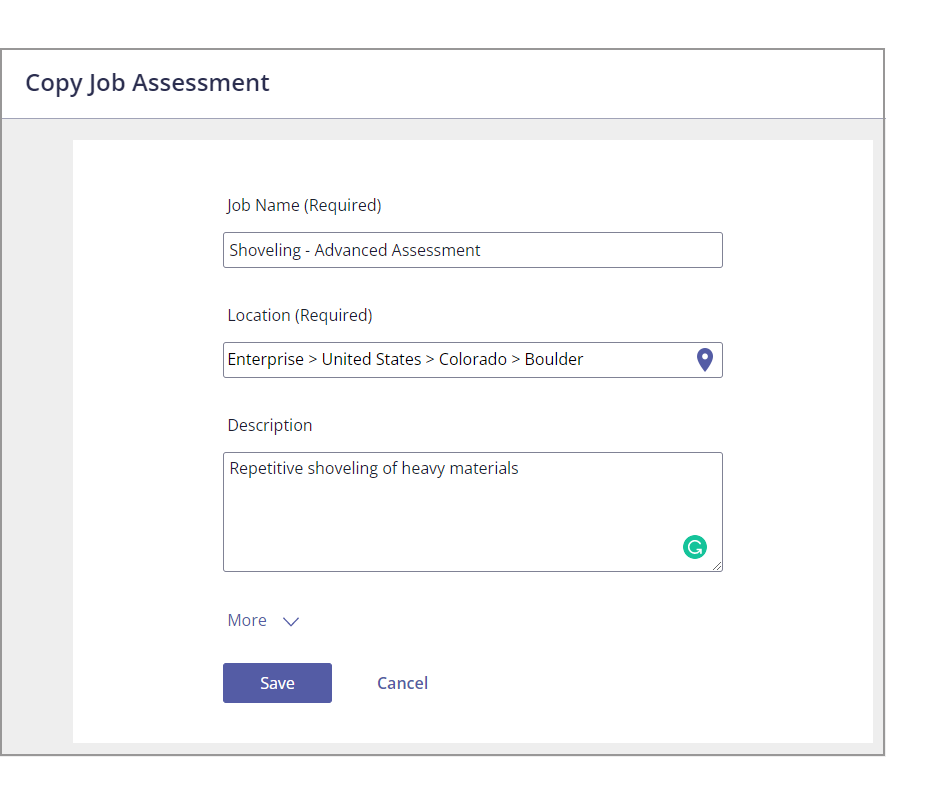934x805 pixels.
Task: Expand options with the More chevron arrow
Action: tap(291, 621)
